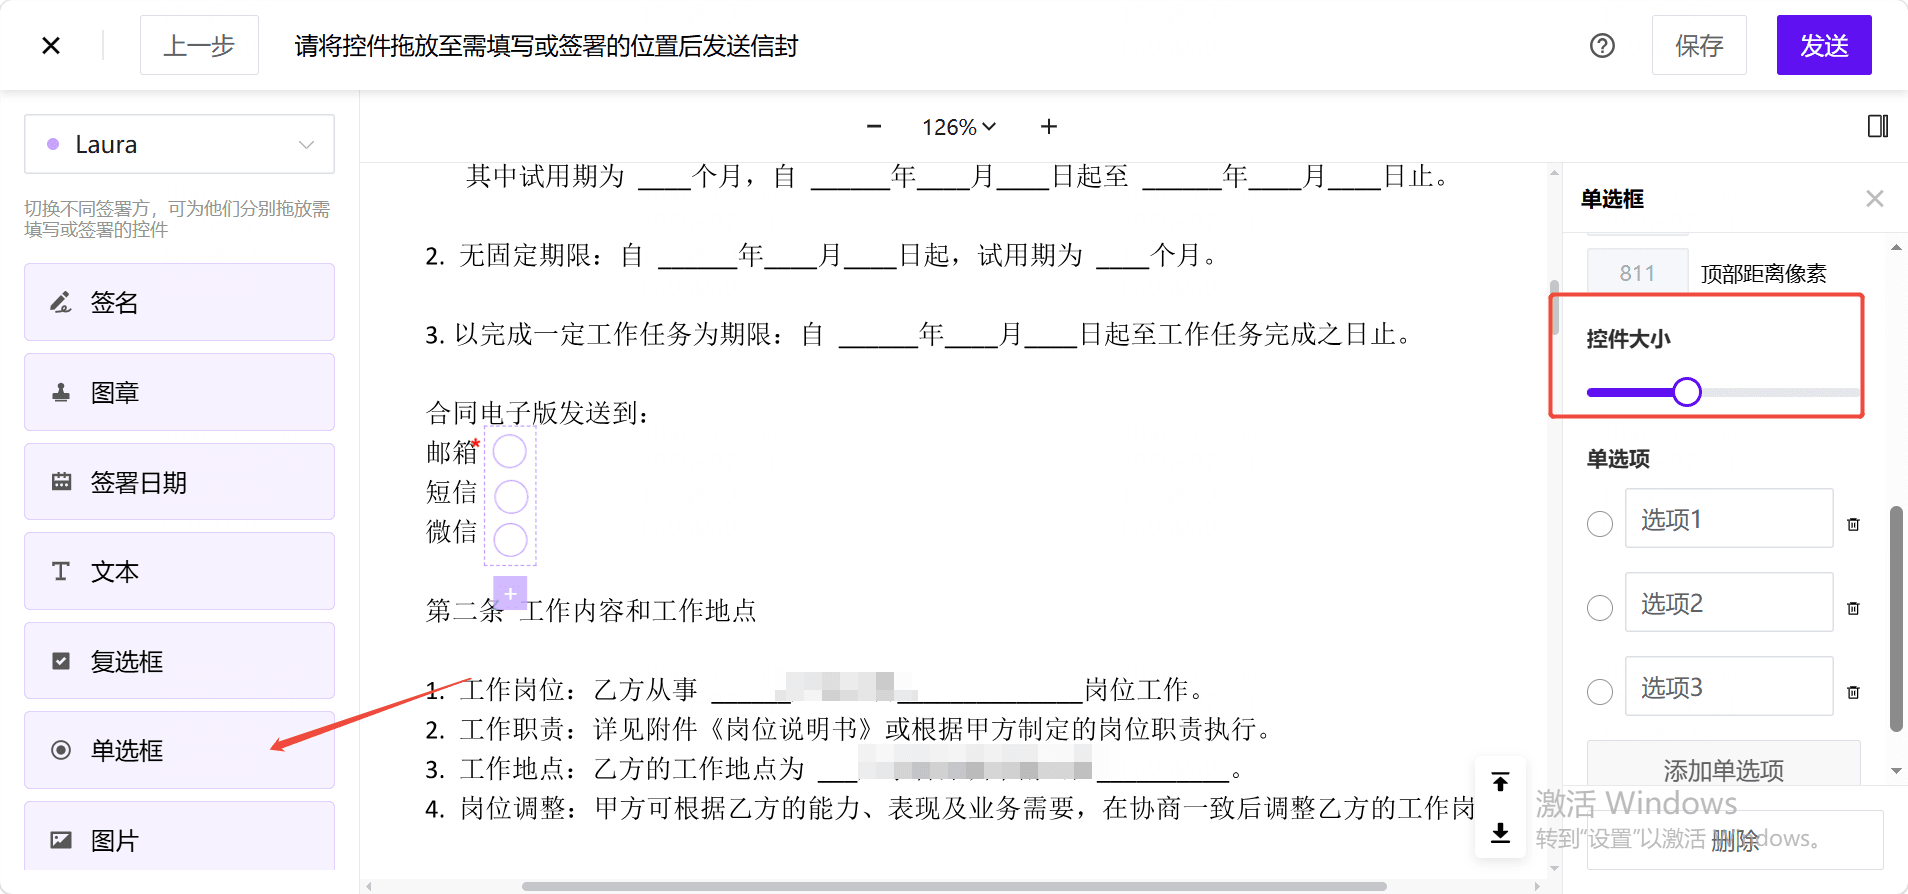The width and height of the screenshot is (1908, 894).
Task: Jump to document top arrow icon
Action: click(1500, 782)
